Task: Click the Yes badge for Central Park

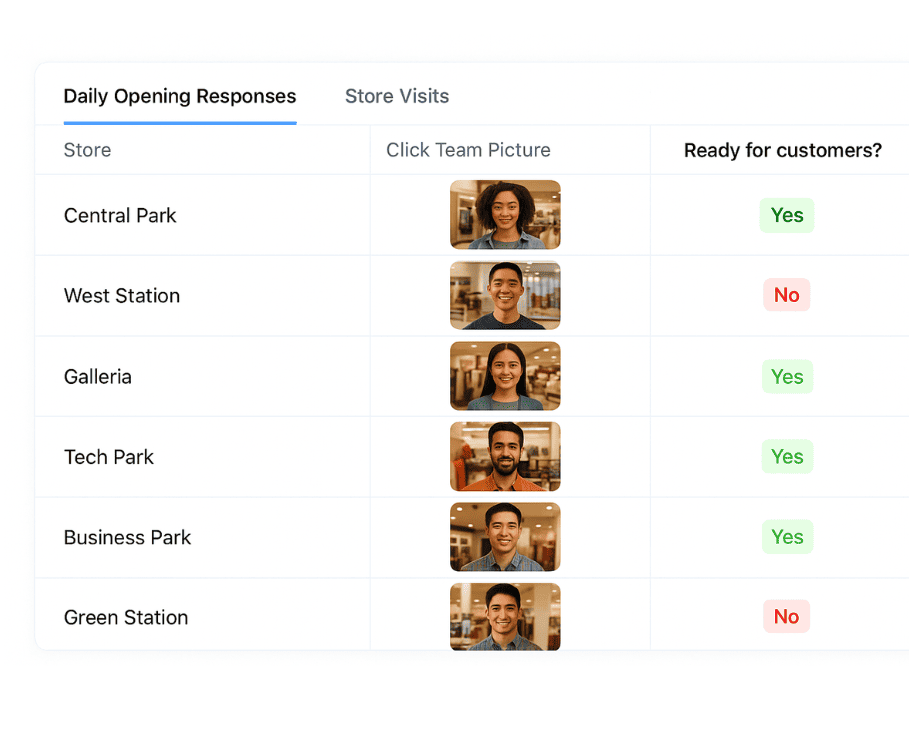Action: coord(787,215)
